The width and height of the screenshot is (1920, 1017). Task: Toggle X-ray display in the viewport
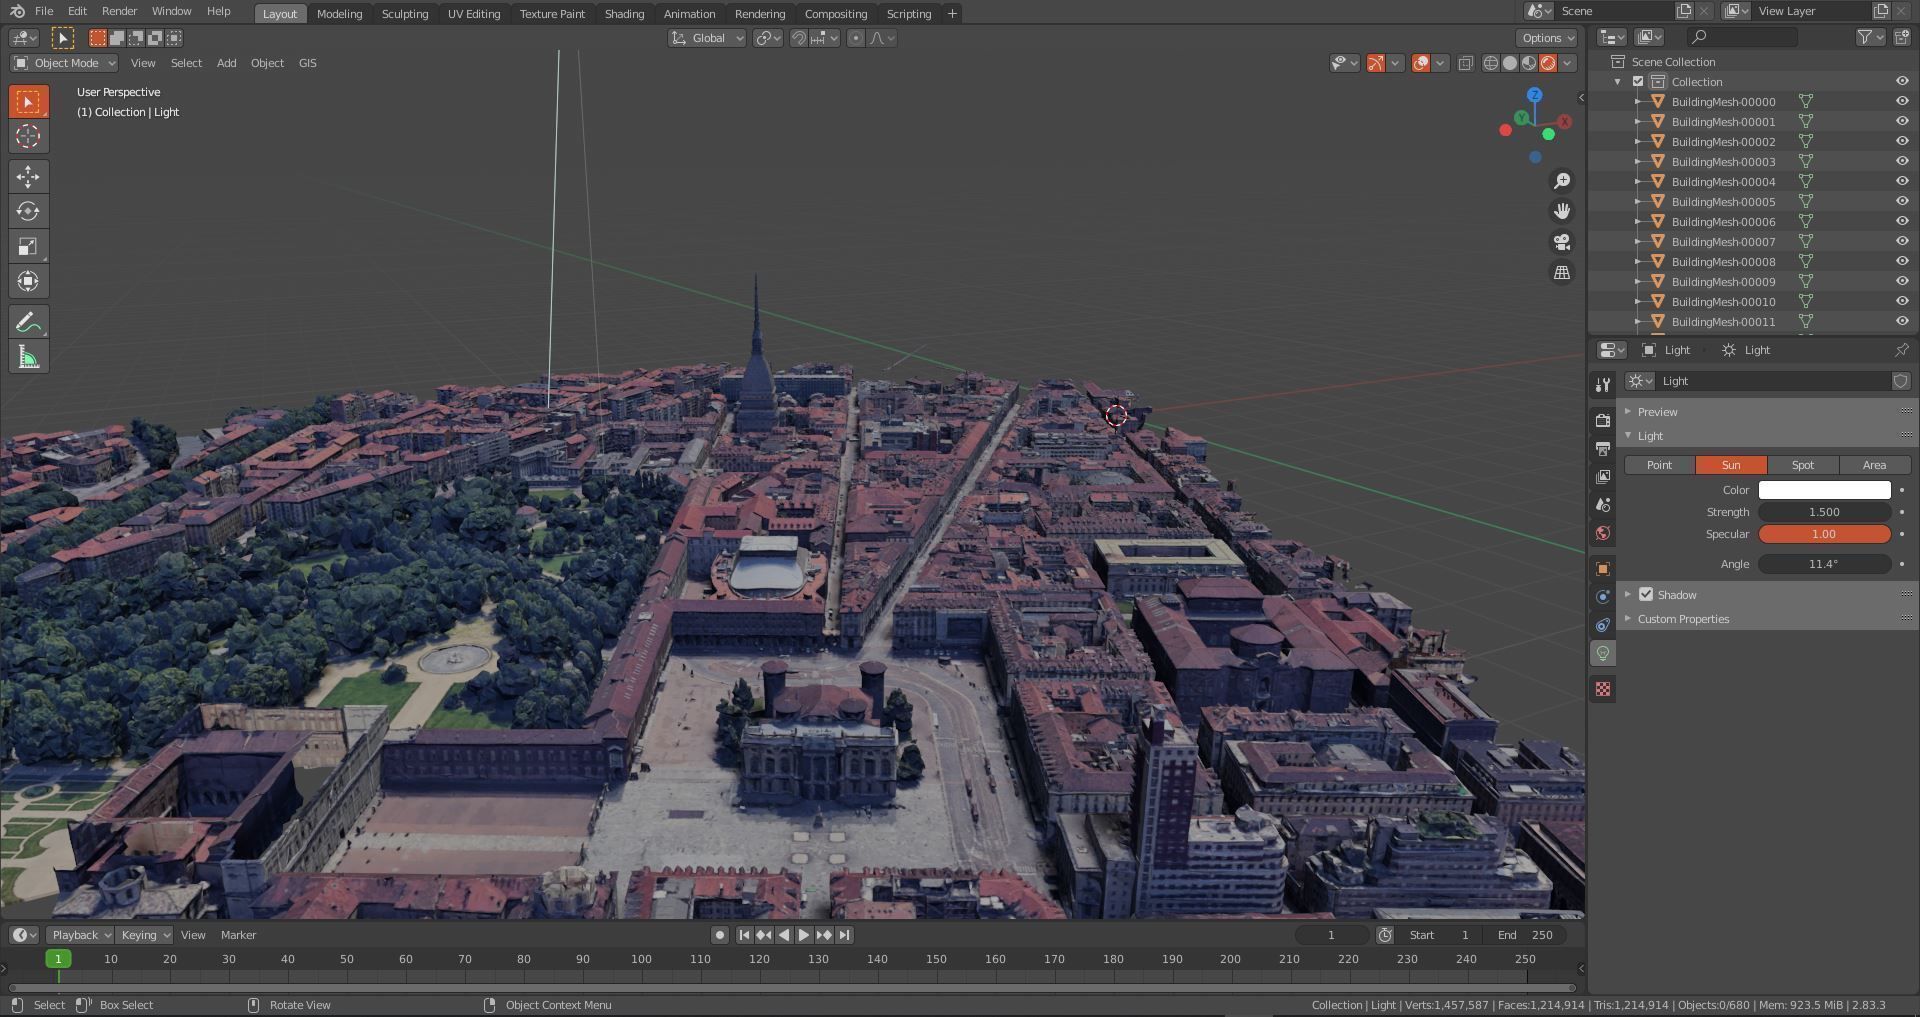click(x=1465, y=63)
